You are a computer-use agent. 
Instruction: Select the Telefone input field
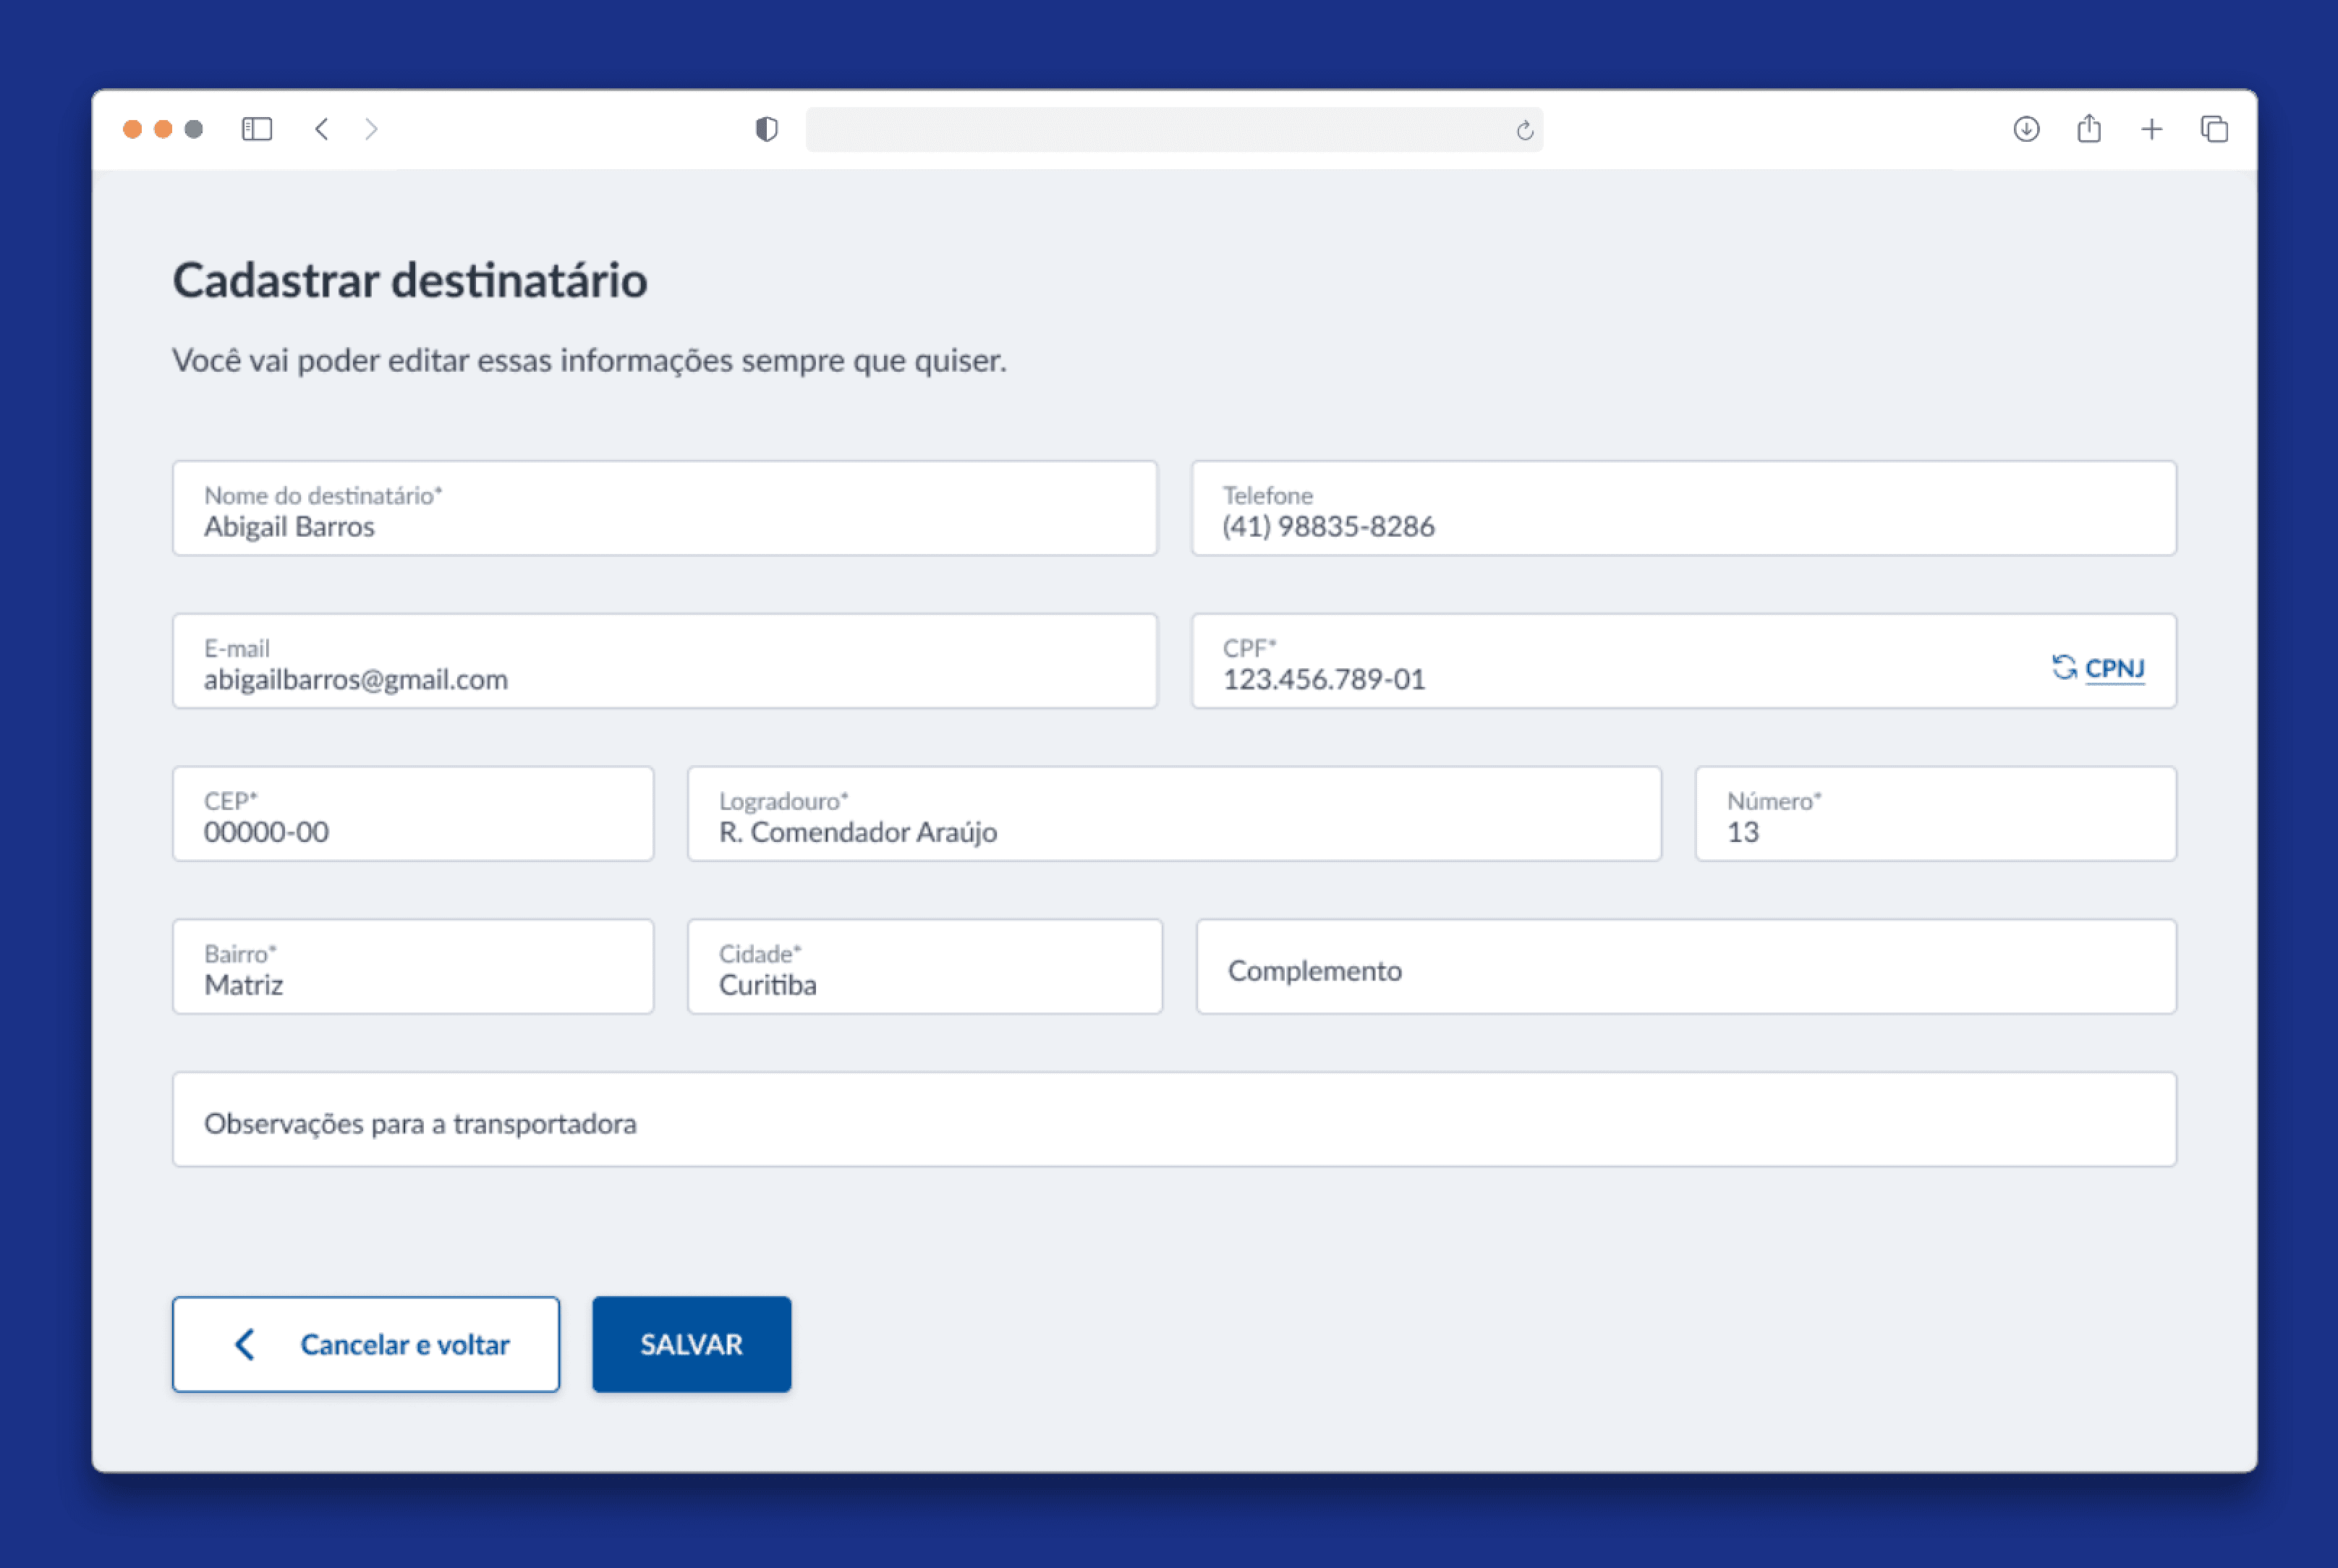click(1683, 509)
